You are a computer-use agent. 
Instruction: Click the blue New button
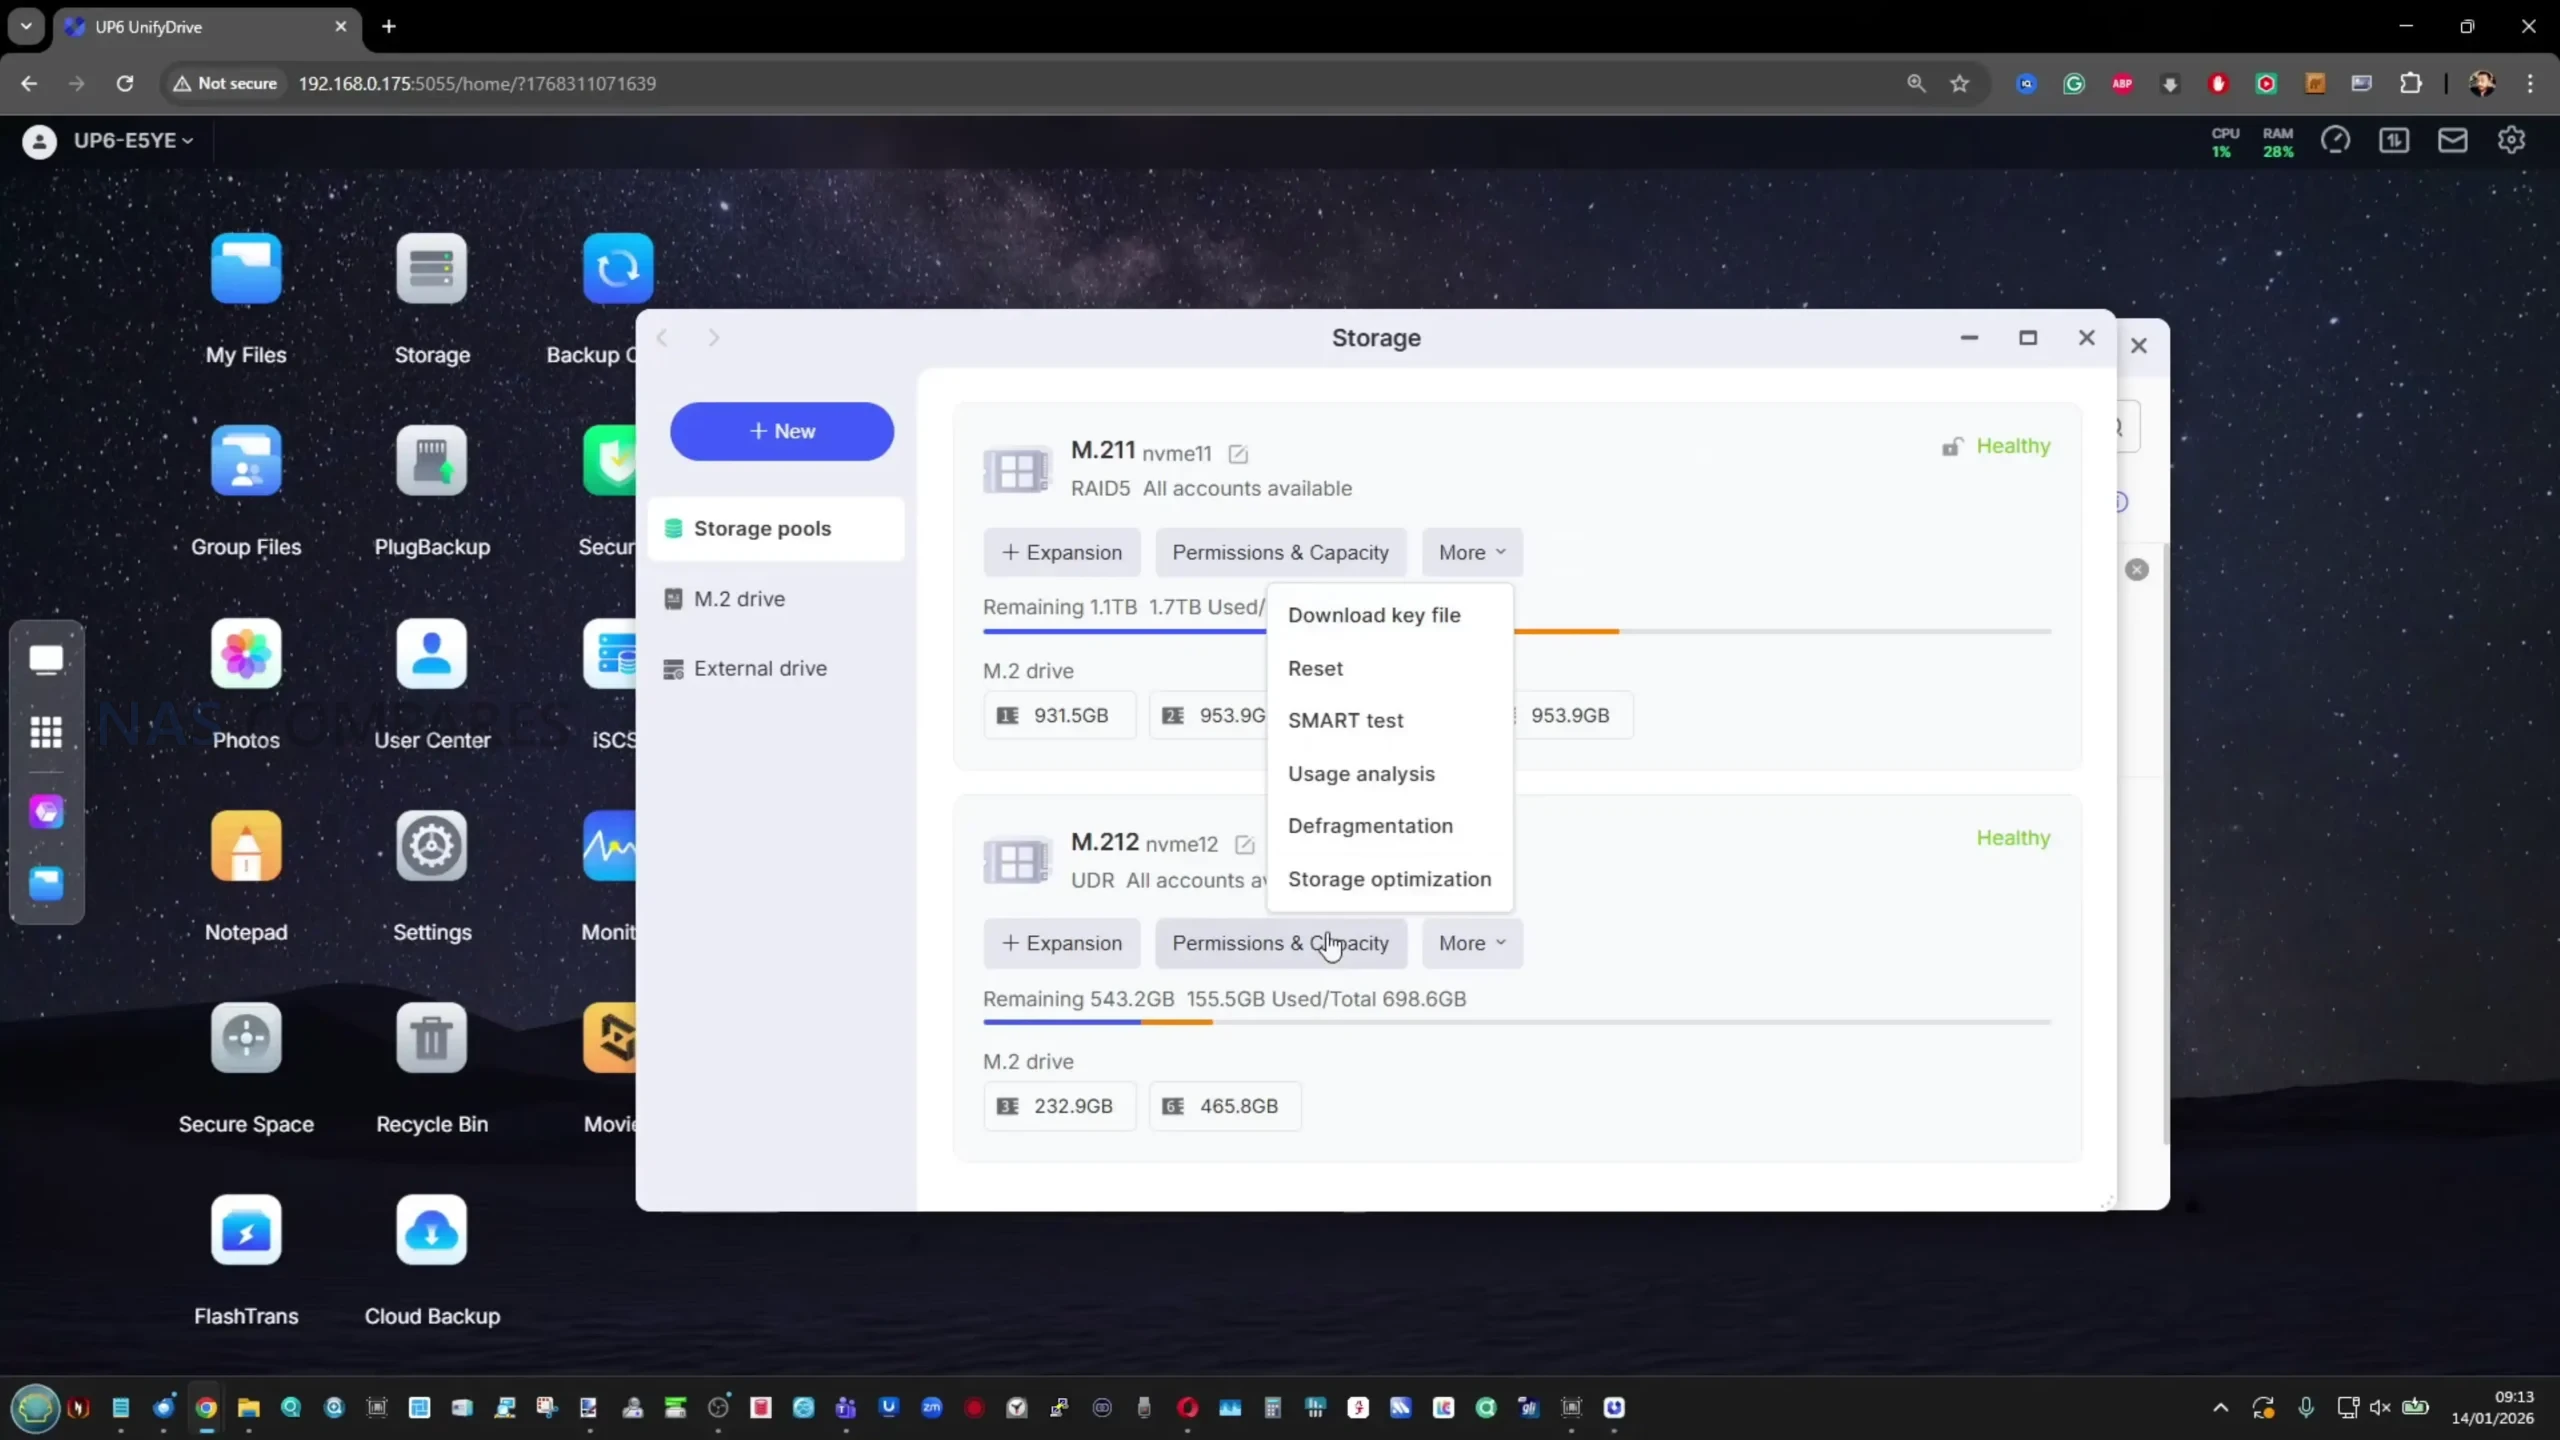pos(781,431)
